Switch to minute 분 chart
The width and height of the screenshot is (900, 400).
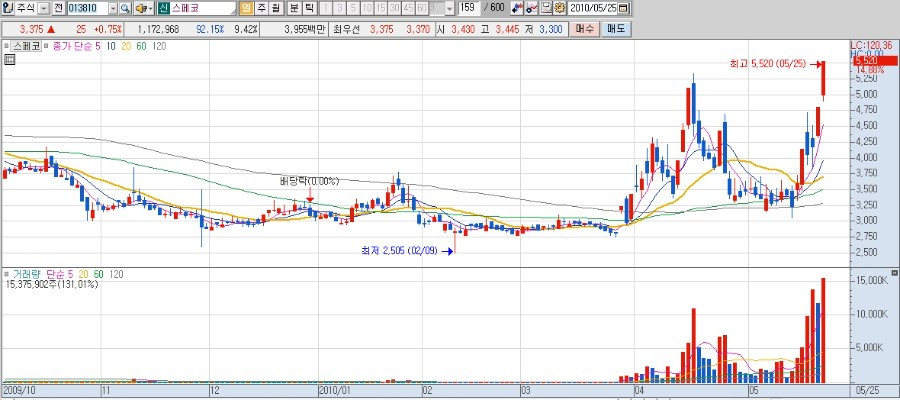[293, 8]
